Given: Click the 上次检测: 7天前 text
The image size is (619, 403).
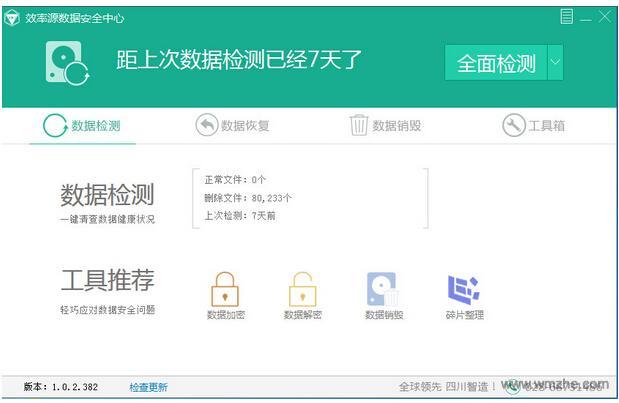Looking at the screenshot, I should 240,216.
